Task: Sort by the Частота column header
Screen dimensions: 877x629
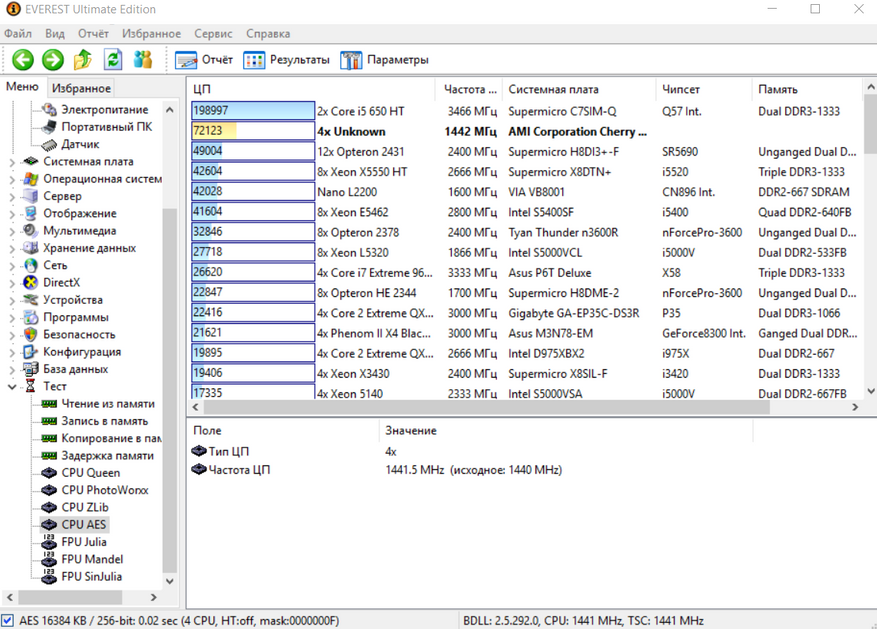Action: click(x=469, y=89)
